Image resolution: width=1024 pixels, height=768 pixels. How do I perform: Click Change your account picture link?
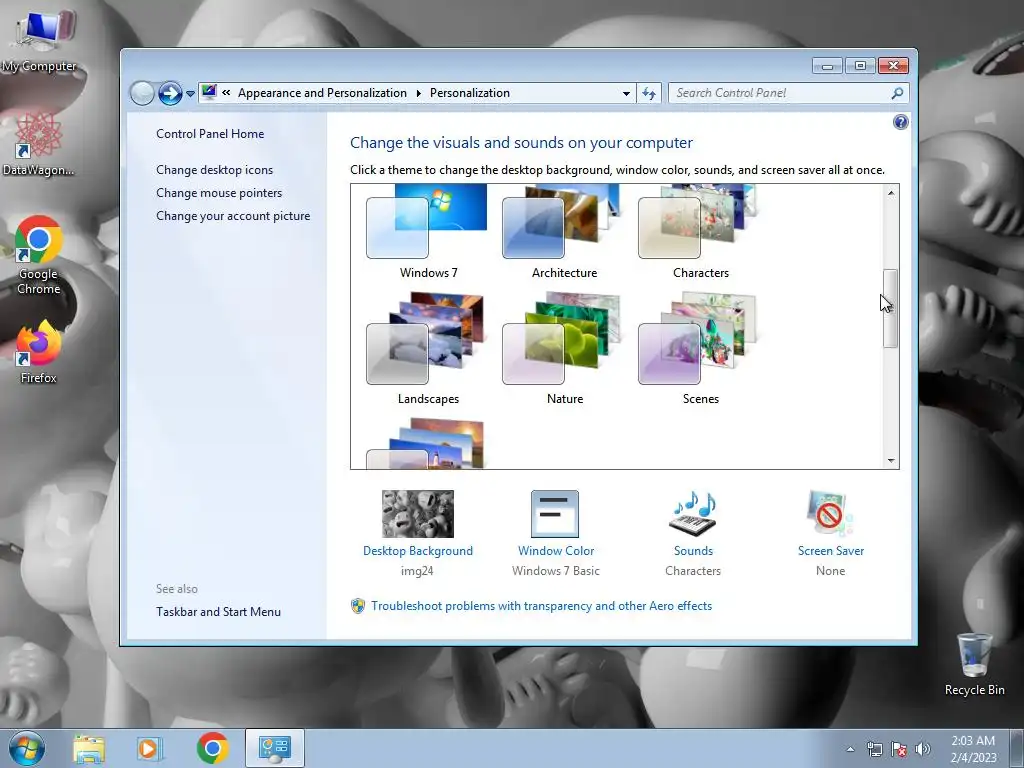[x=233, y=216]
